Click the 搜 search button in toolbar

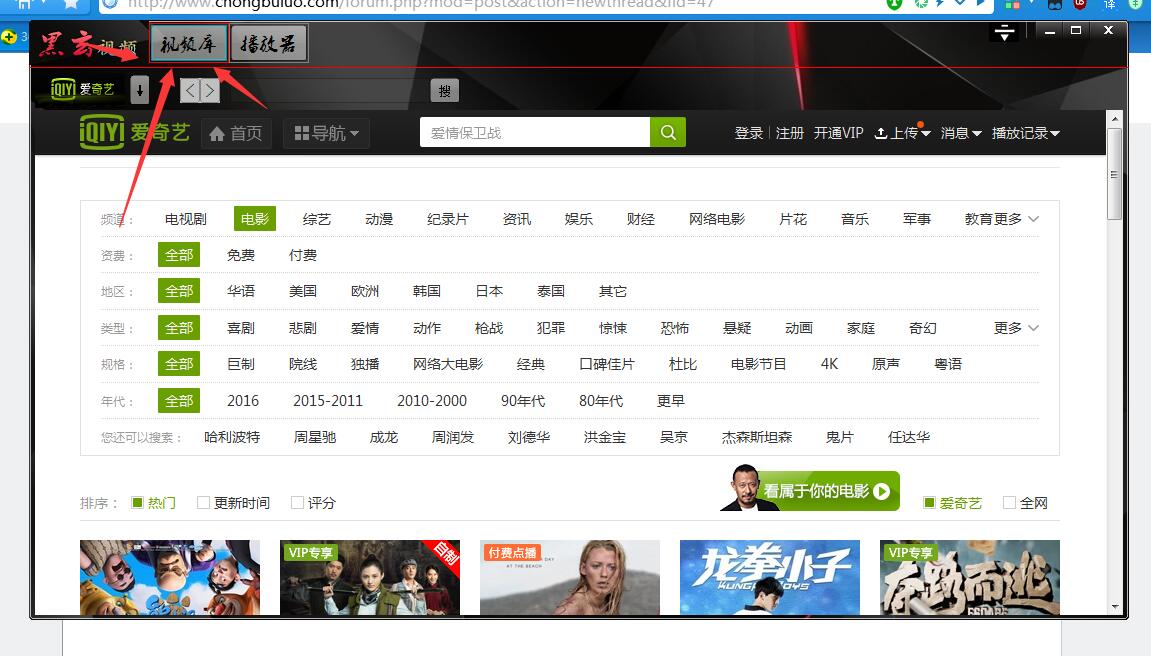(x=444, y=91)
